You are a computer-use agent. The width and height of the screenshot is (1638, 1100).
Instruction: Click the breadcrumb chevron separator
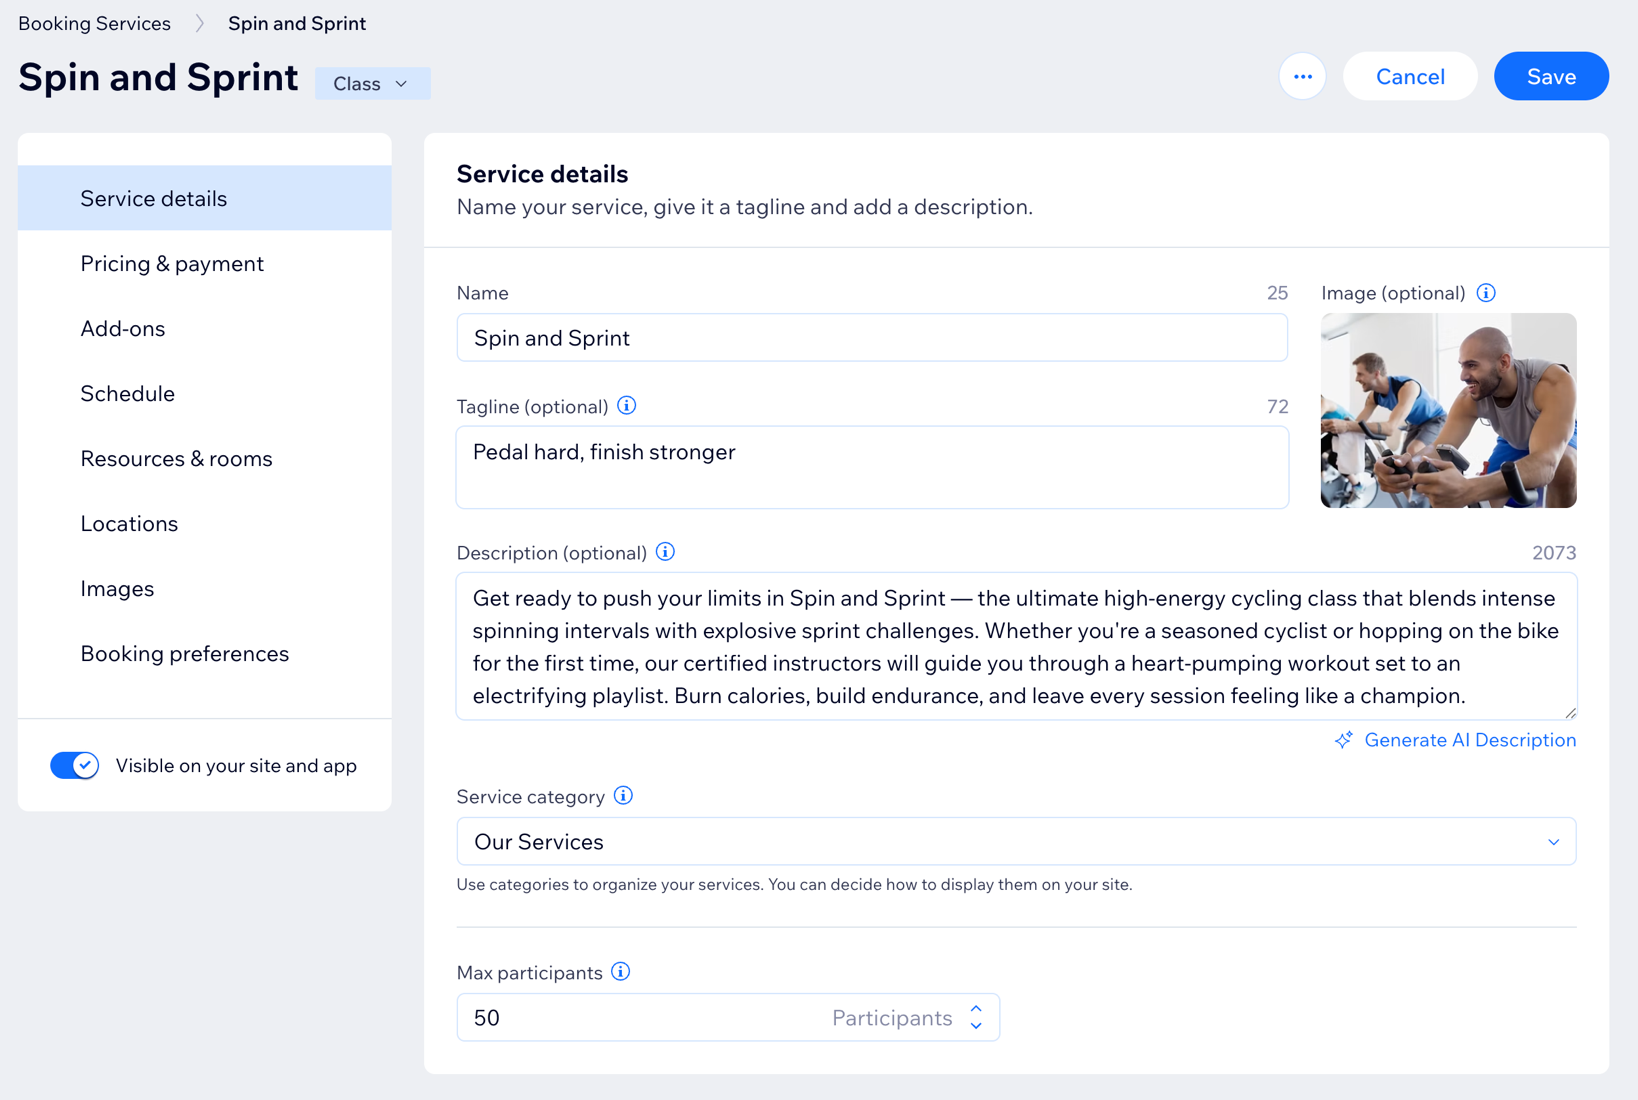[199, 23]
